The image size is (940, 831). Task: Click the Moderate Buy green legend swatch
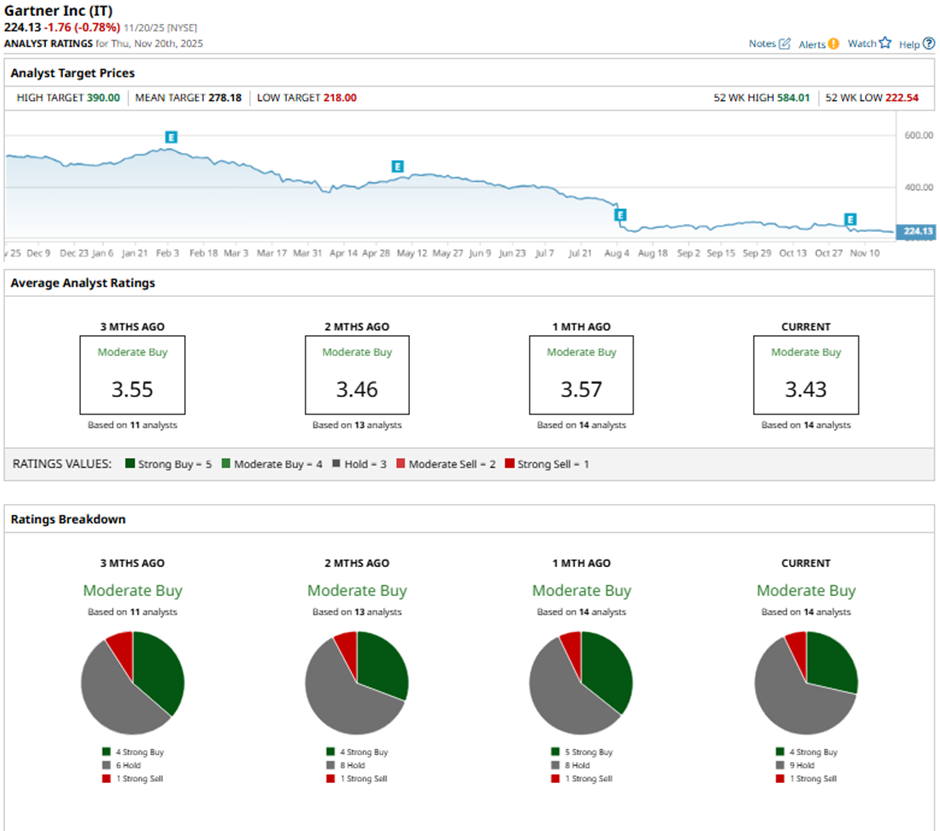226,463
